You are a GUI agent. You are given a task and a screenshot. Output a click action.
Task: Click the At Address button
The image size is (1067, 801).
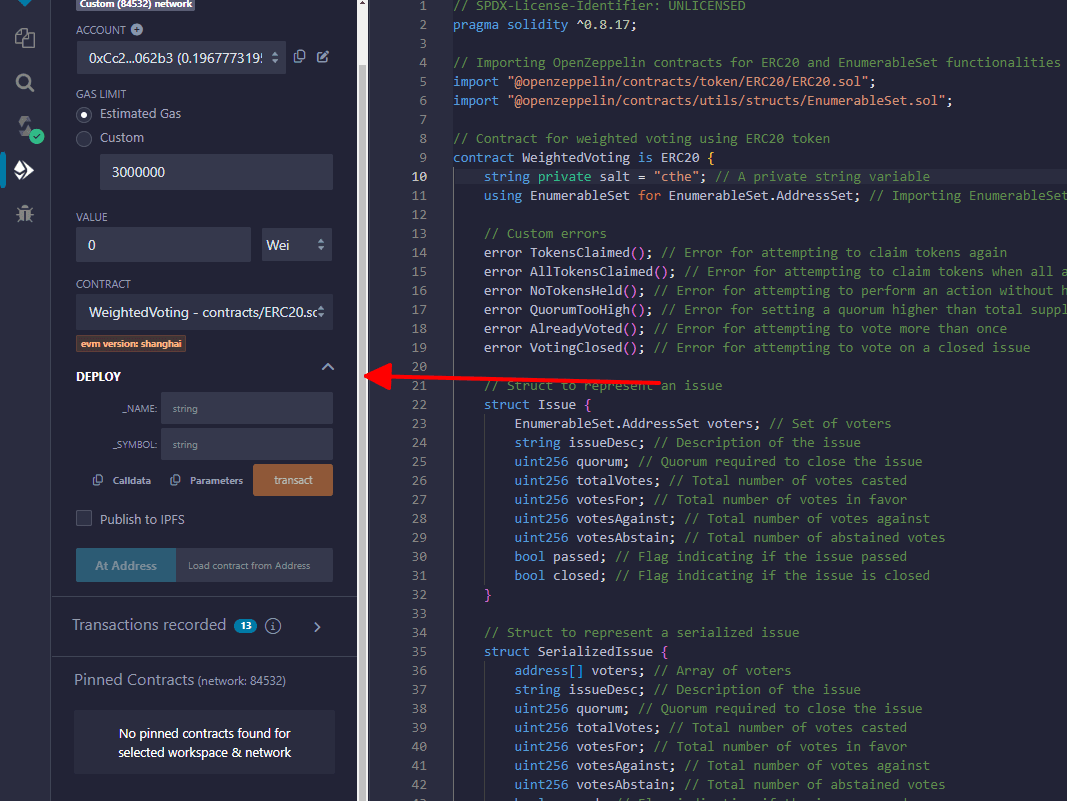tap(126, 566)
